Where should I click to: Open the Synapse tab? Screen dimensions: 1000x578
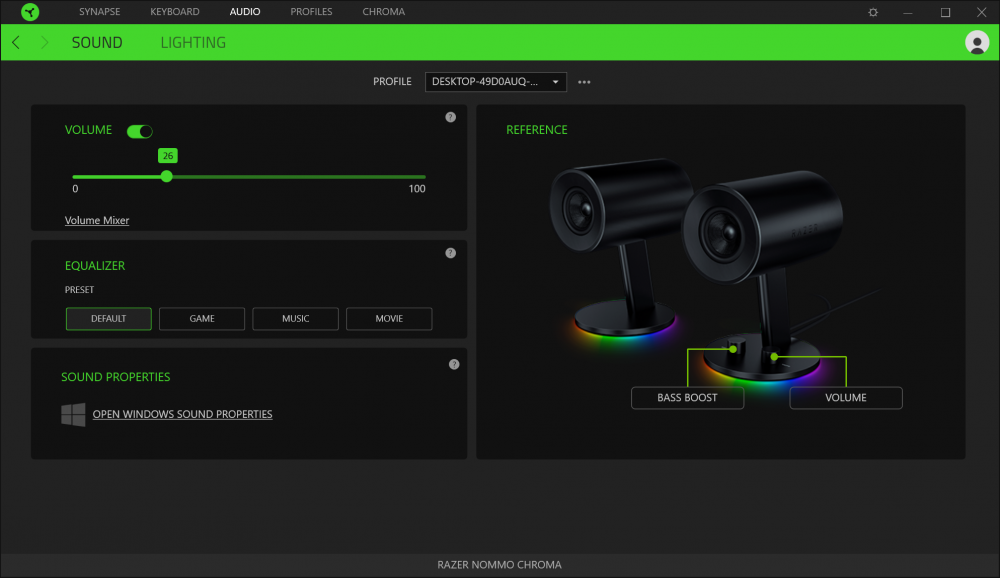[99, 11]
